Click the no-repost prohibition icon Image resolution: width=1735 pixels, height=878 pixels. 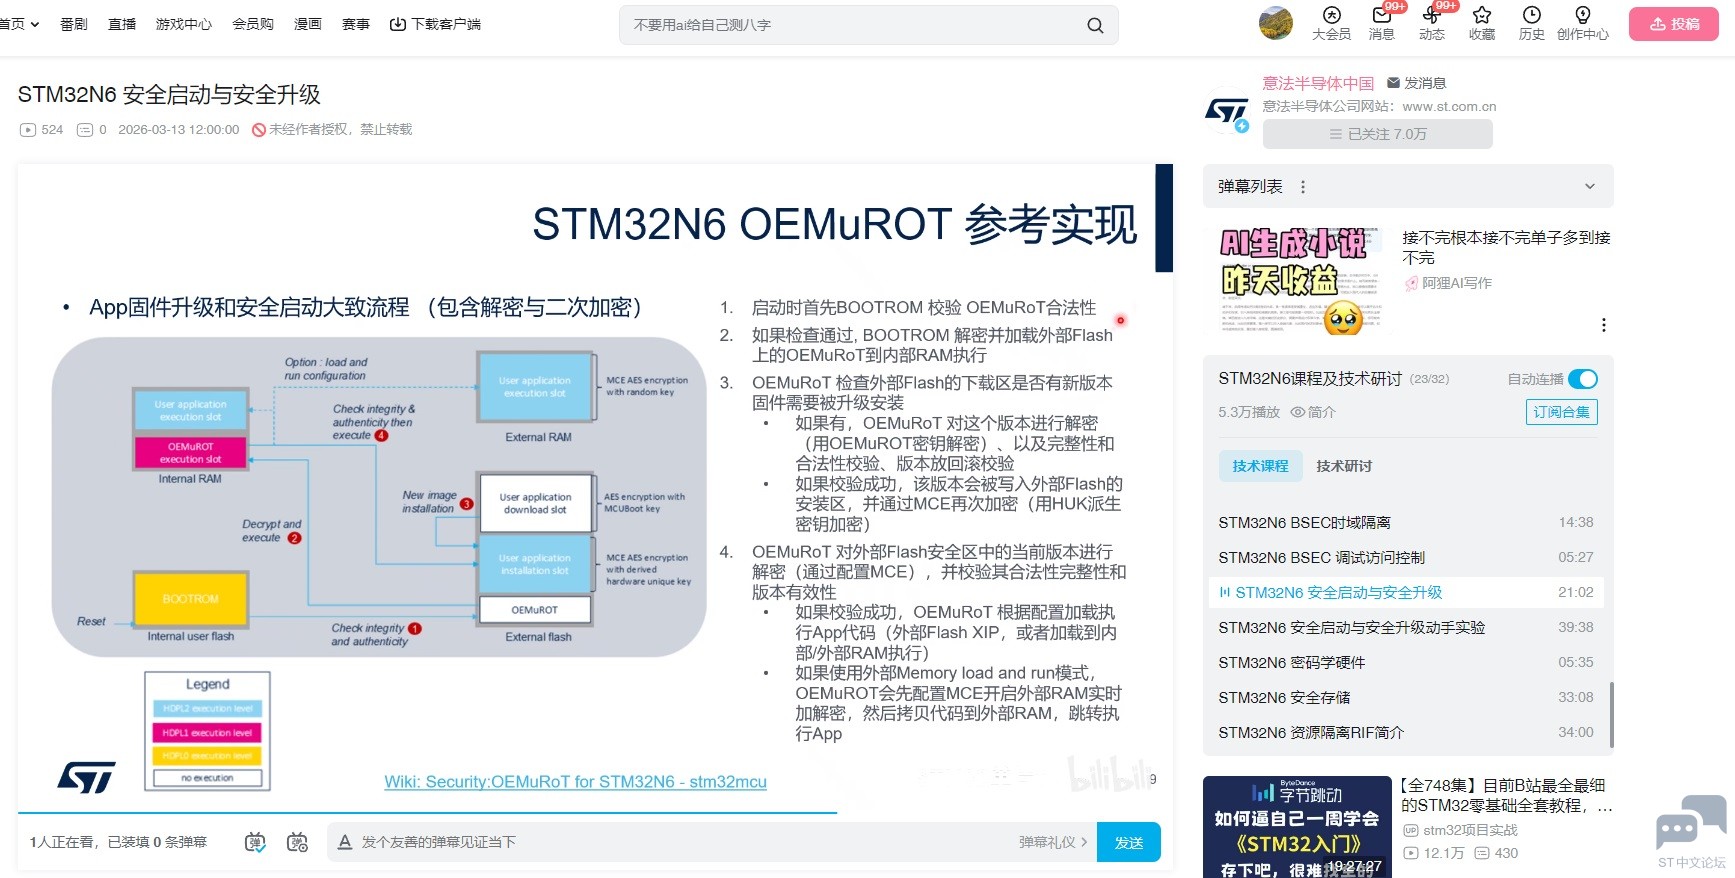pyautogui.click(x=259, y=130)
